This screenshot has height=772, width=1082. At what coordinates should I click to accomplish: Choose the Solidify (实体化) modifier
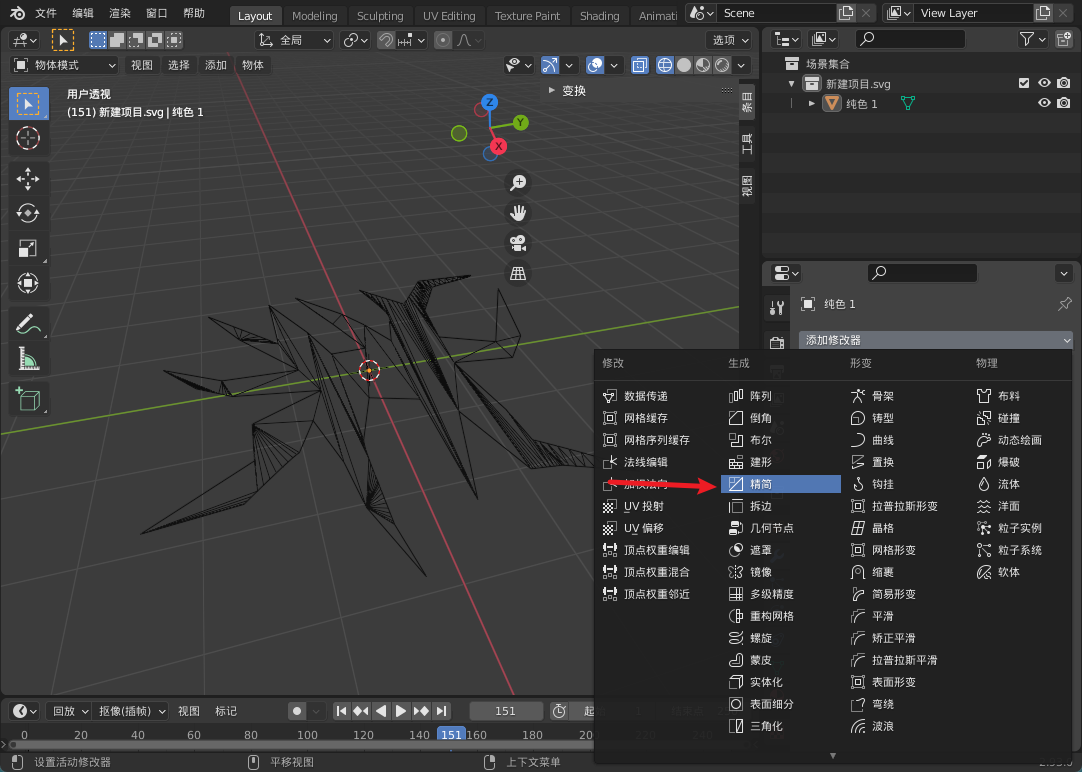[780, 682]
